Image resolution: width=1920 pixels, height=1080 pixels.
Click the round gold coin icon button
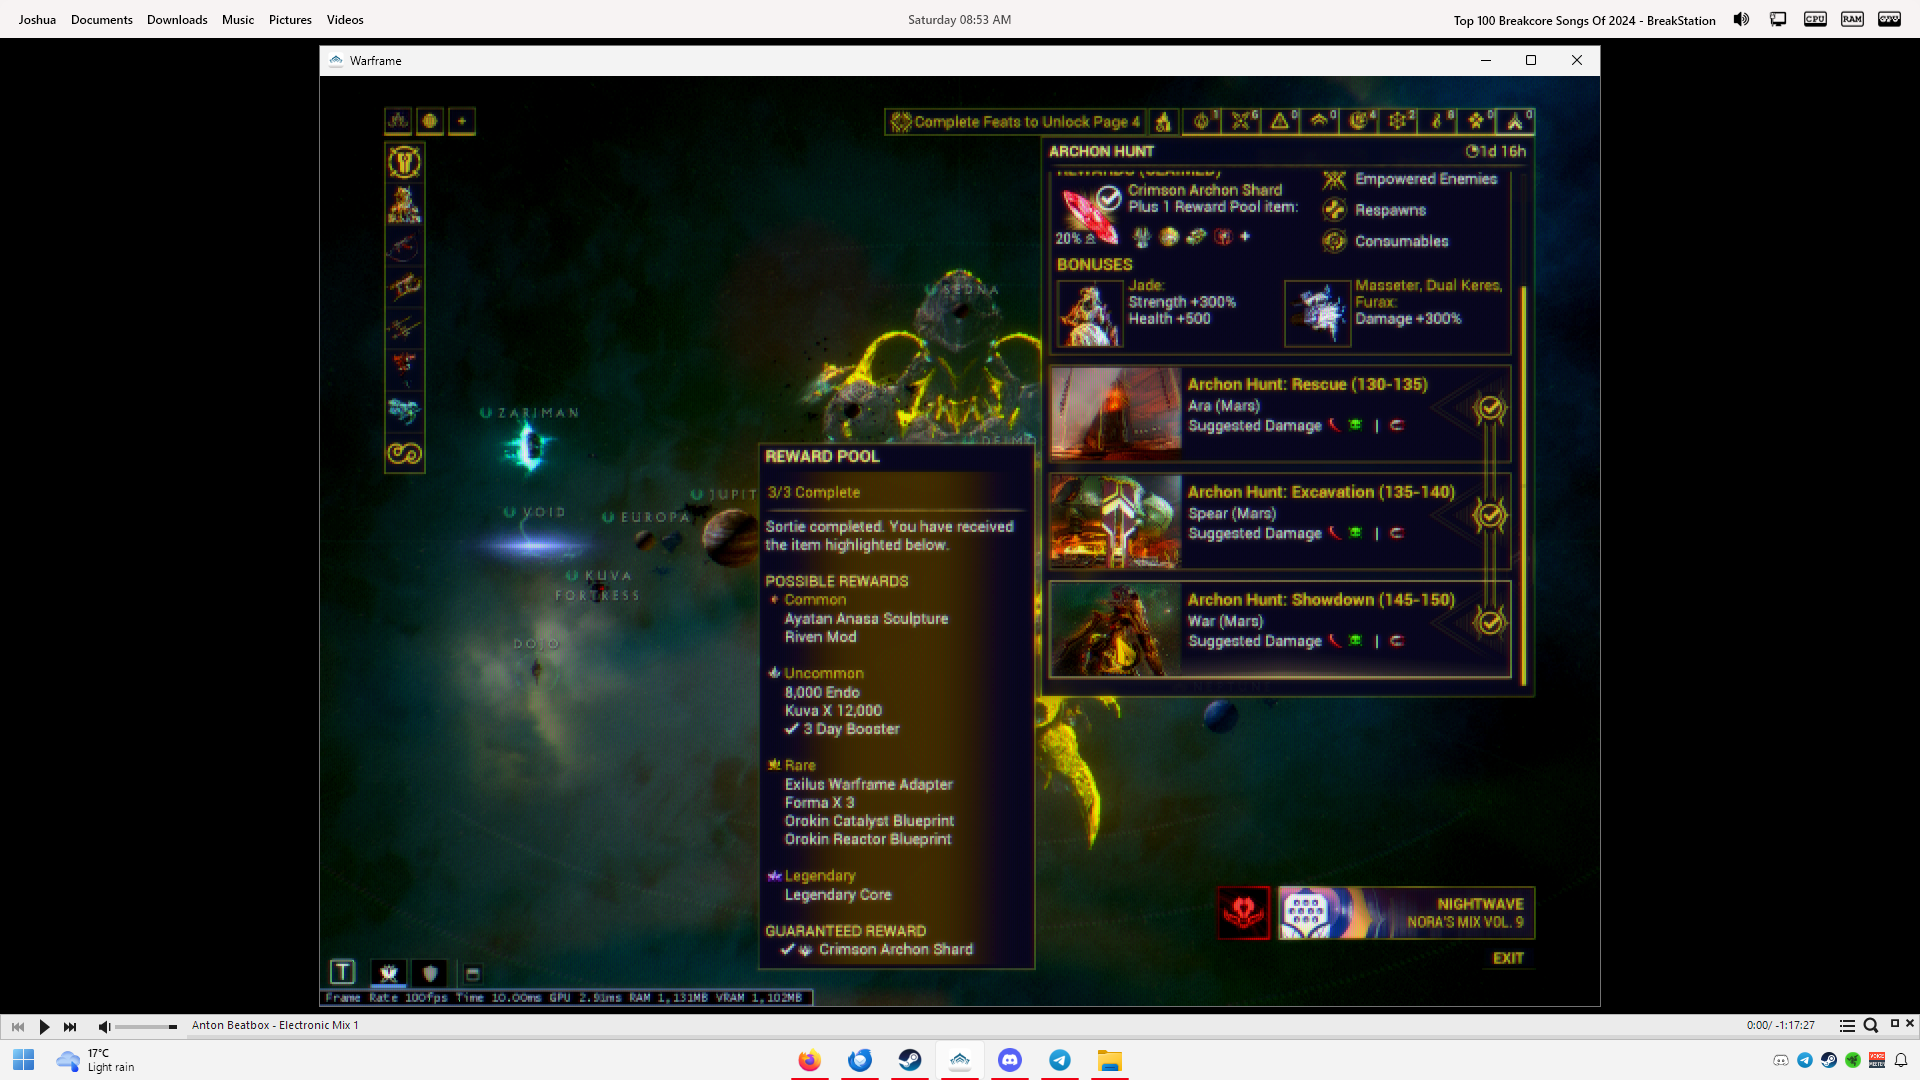(x=430, y=121)
